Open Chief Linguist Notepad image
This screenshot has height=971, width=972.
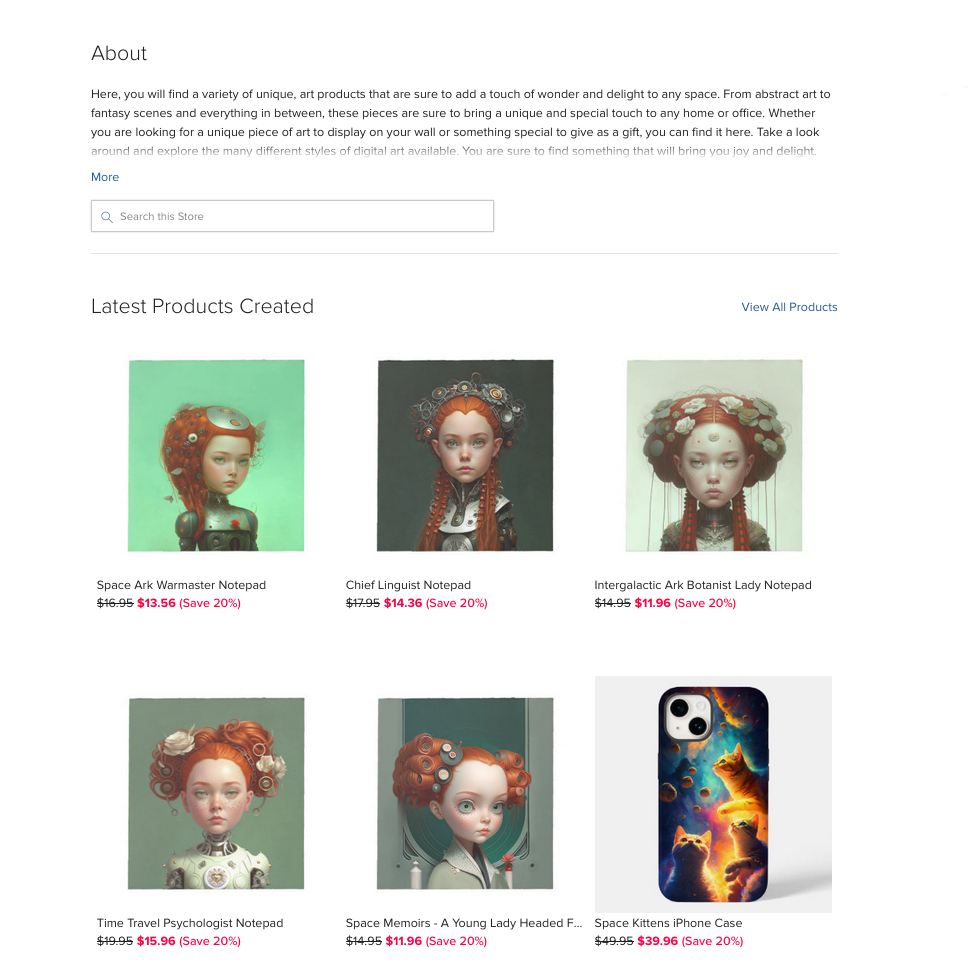(x=465, y=455)
